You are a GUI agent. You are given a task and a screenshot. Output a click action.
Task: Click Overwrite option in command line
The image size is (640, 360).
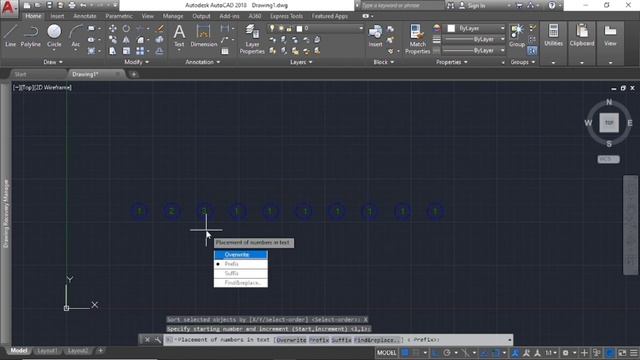pyautogui.click(x=291, y=340)
